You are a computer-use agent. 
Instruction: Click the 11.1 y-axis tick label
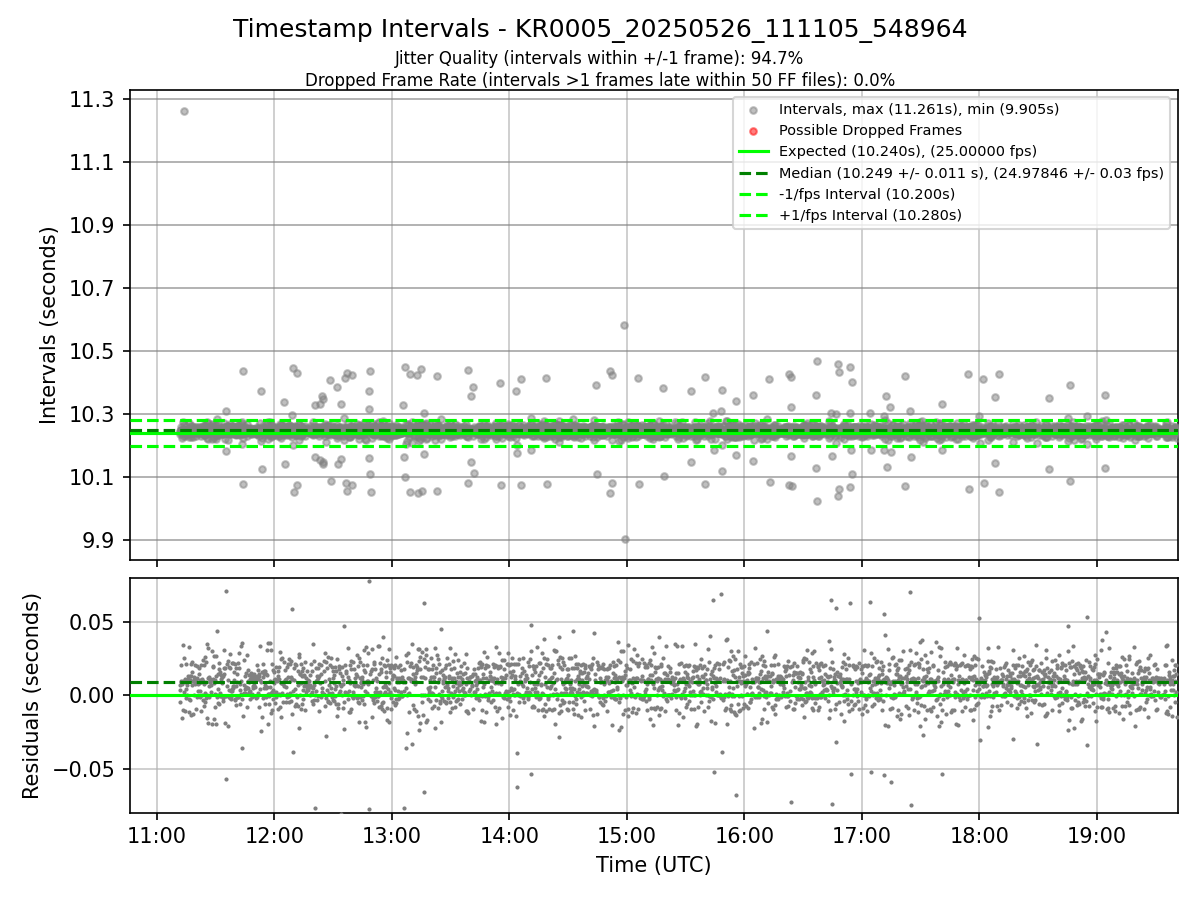(94, 162)
